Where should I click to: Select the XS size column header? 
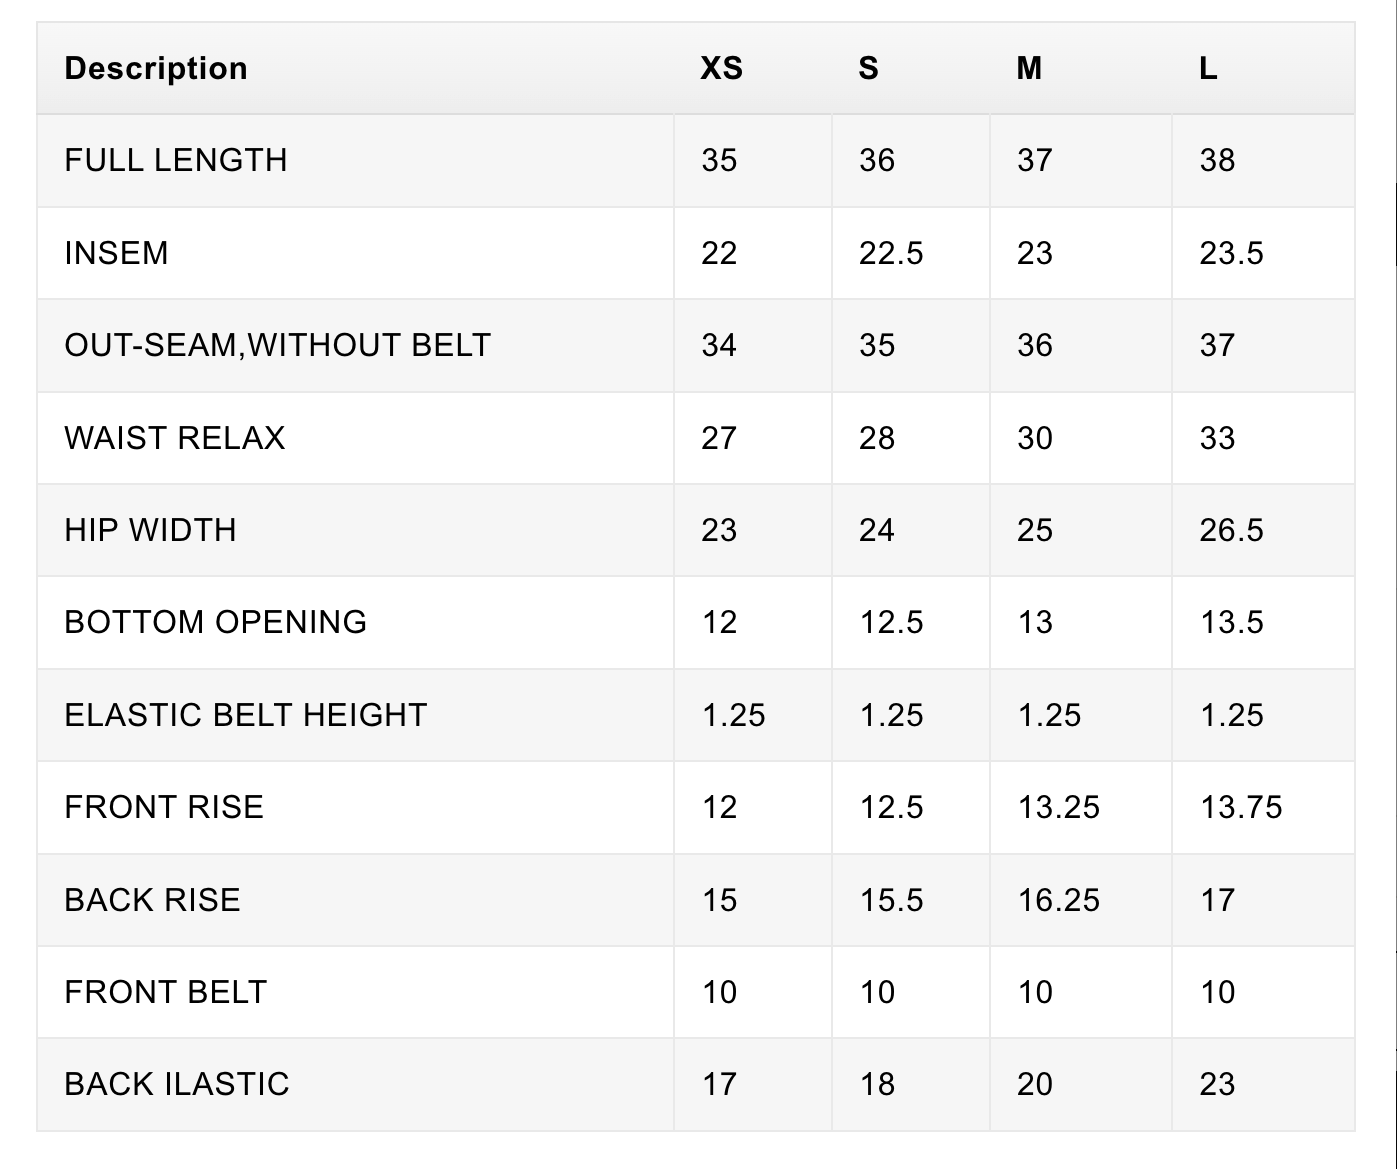coord(721,69)
